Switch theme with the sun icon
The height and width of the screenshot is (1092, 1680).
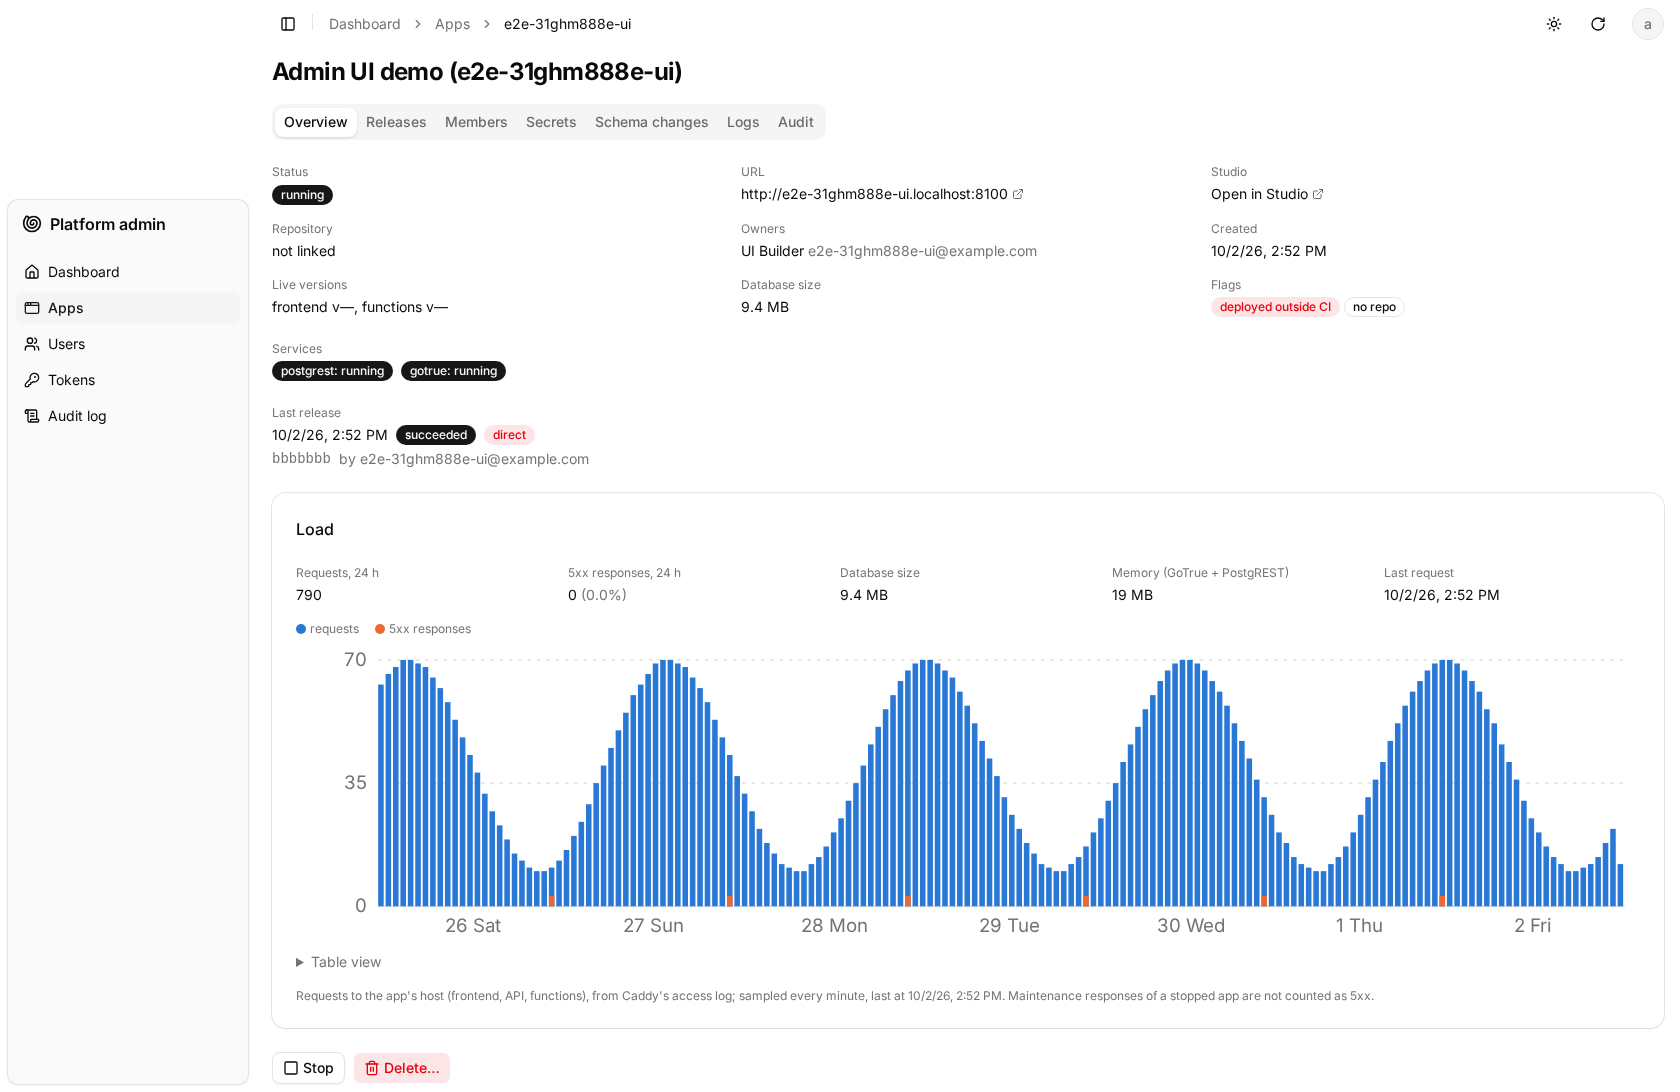click(1554, 24)
